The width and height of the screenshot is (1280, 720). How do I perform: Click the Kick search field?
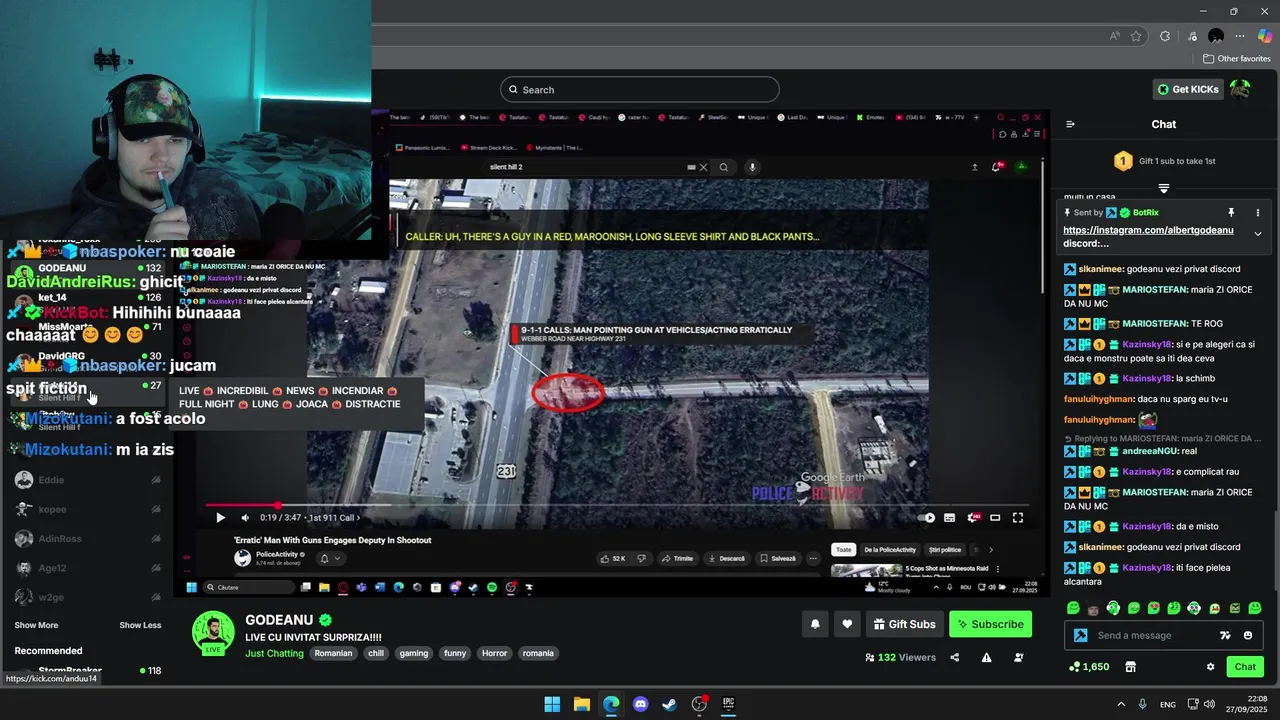640,89
